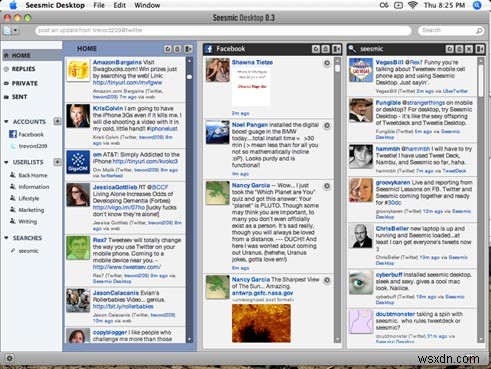Click the Twitter account icon beside update field
Viewport: 491px width, 369px height.
point(7,30)
